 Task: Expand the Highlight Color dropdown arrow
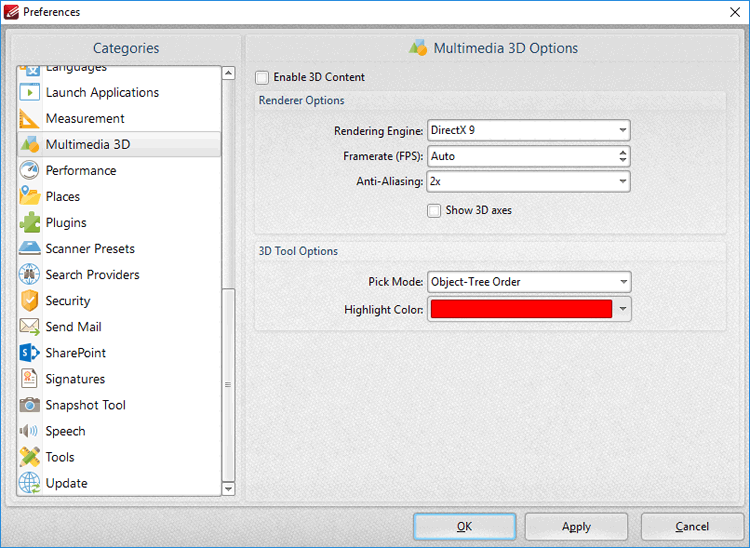coord(623,309)
